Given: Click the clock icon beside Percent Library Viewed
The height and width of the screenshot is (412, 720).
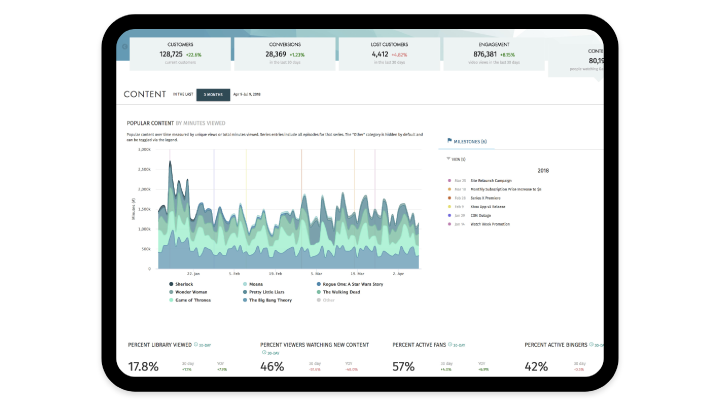Looking at the screenshot, I should [196, 344].
